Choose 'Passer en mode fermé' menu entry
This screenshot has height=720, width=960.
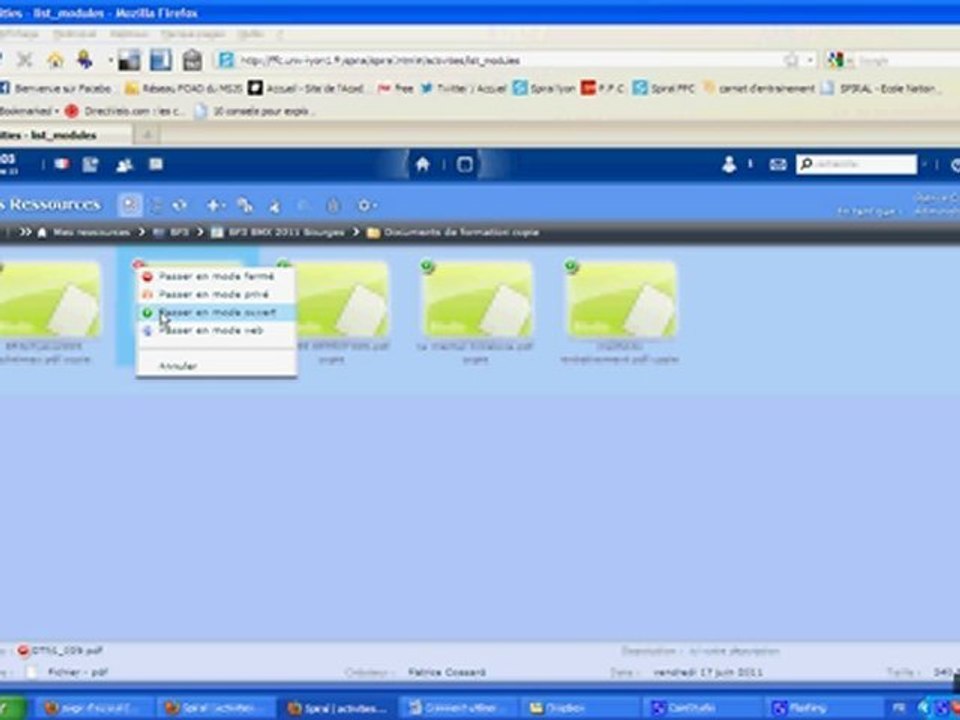tap(216, 277)
